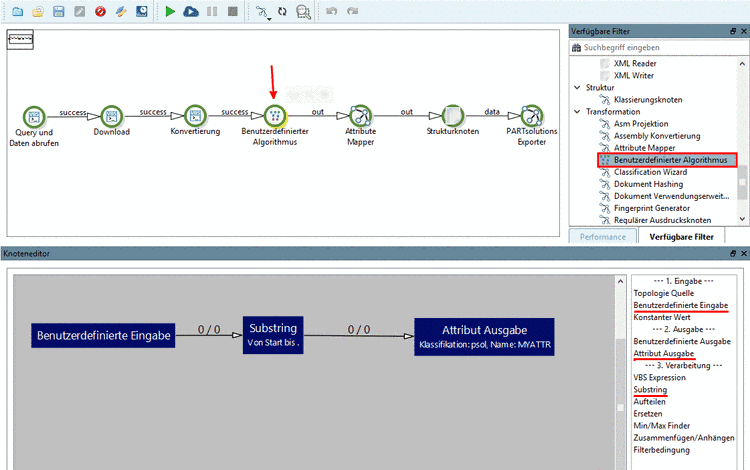Run the pipeline in the cloud
This screenshot has height=470, width=750.
(x=191, y=11)
